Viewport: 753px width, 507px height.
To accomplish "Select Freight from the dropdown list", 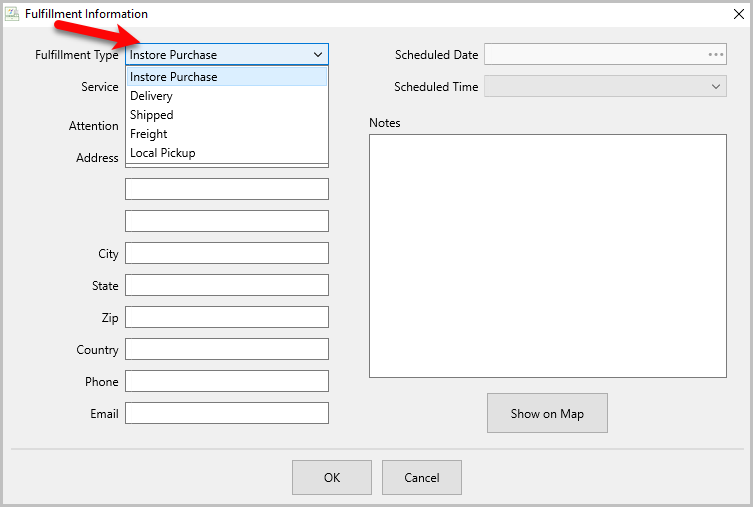I will (x=227, y=134).
